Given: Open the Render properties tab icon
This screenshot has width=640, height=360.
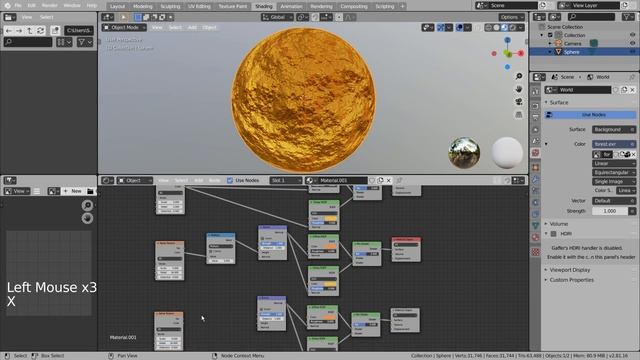Looking at the screenshot, I should tap(536, 105).
